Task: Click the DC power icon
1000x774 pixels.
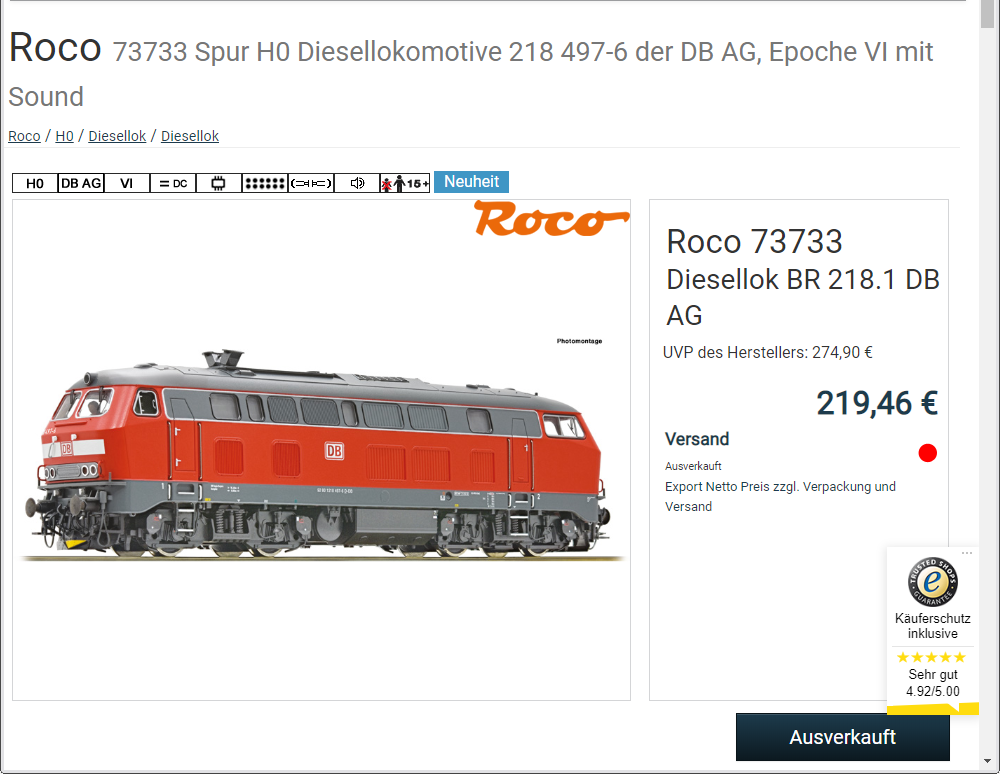Action: click(x=173, y=184)
